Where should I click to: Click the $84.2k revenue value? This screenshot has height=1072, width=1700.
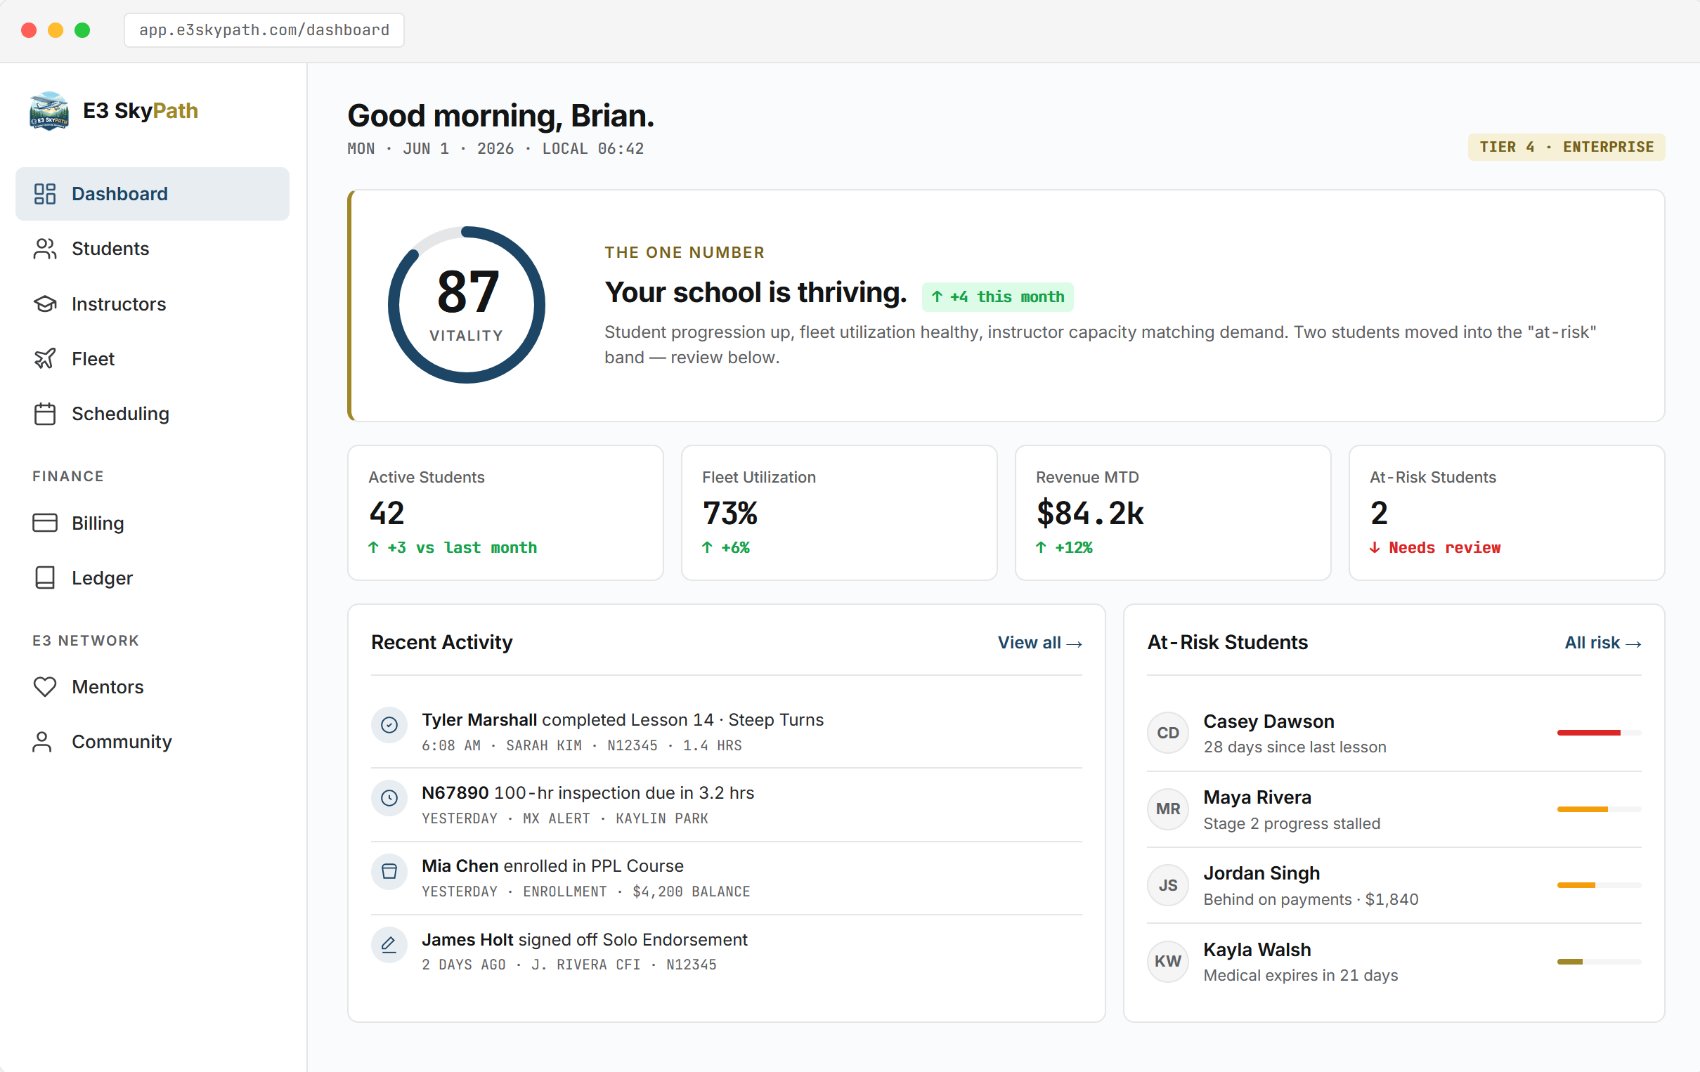(x=1090, y=513)
